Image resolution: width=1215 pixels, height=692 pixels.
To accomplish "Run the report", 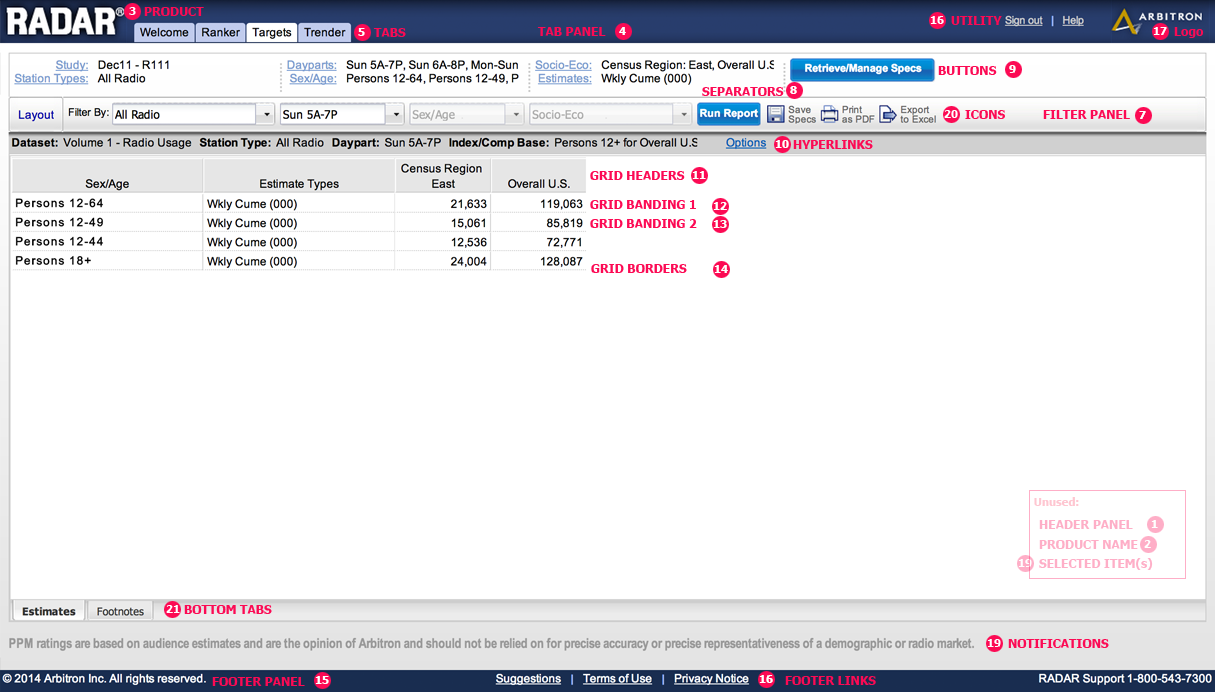I will click(x=729, y=114).
